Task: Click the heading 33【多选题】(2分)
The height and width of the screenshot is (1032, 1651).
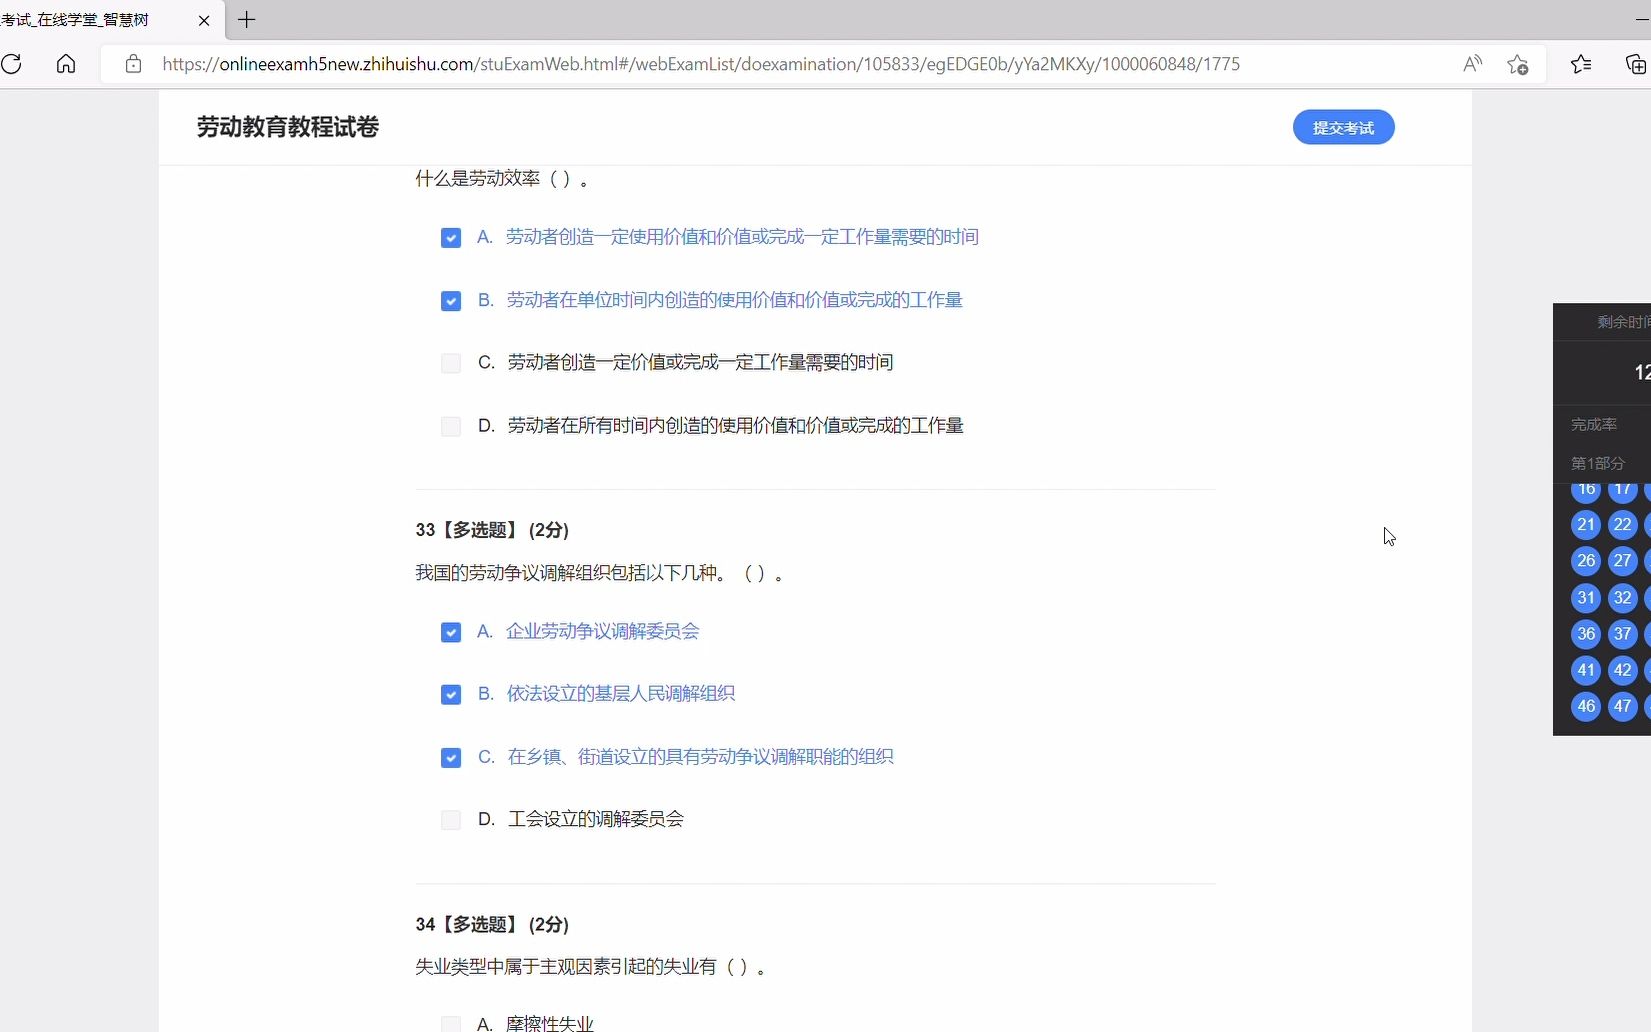Action: click(x=492, y=530)
